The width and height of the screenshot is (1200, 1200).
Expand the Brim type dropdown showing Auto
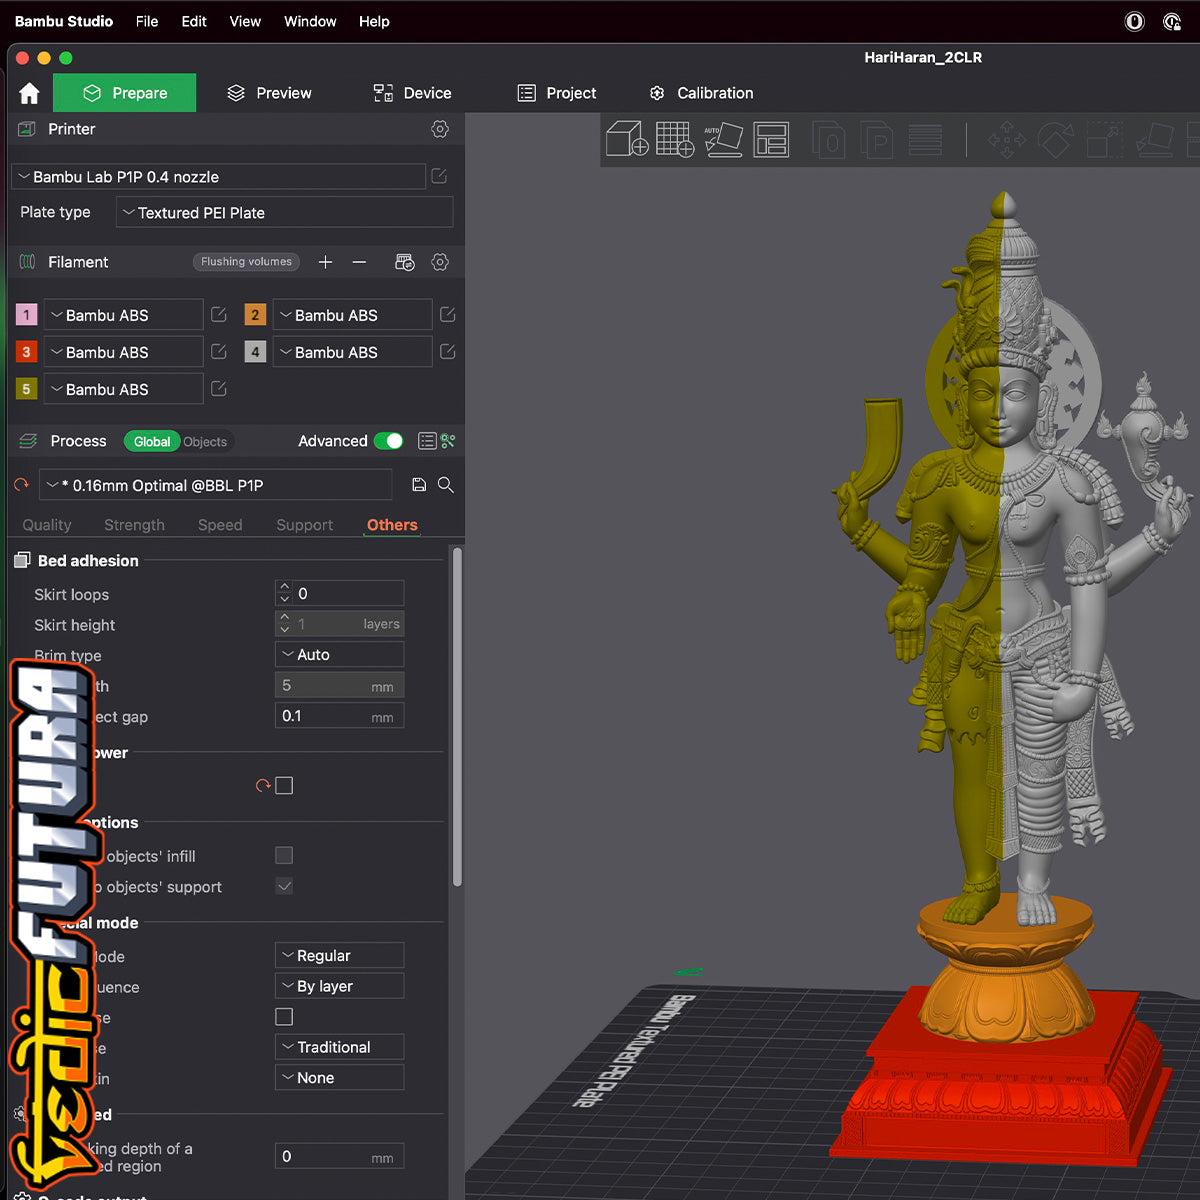pyautogui.click(x=339, y=654)
